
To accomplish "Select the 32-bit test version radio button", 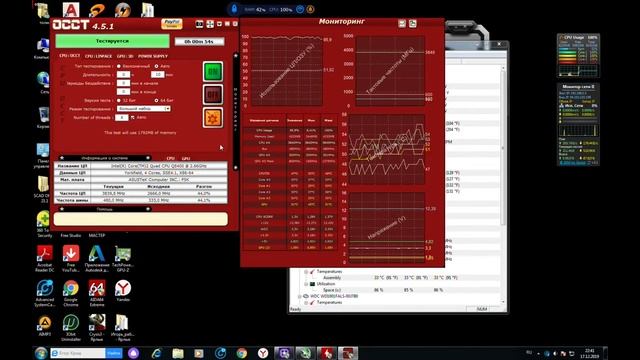I will click(119, 100).
